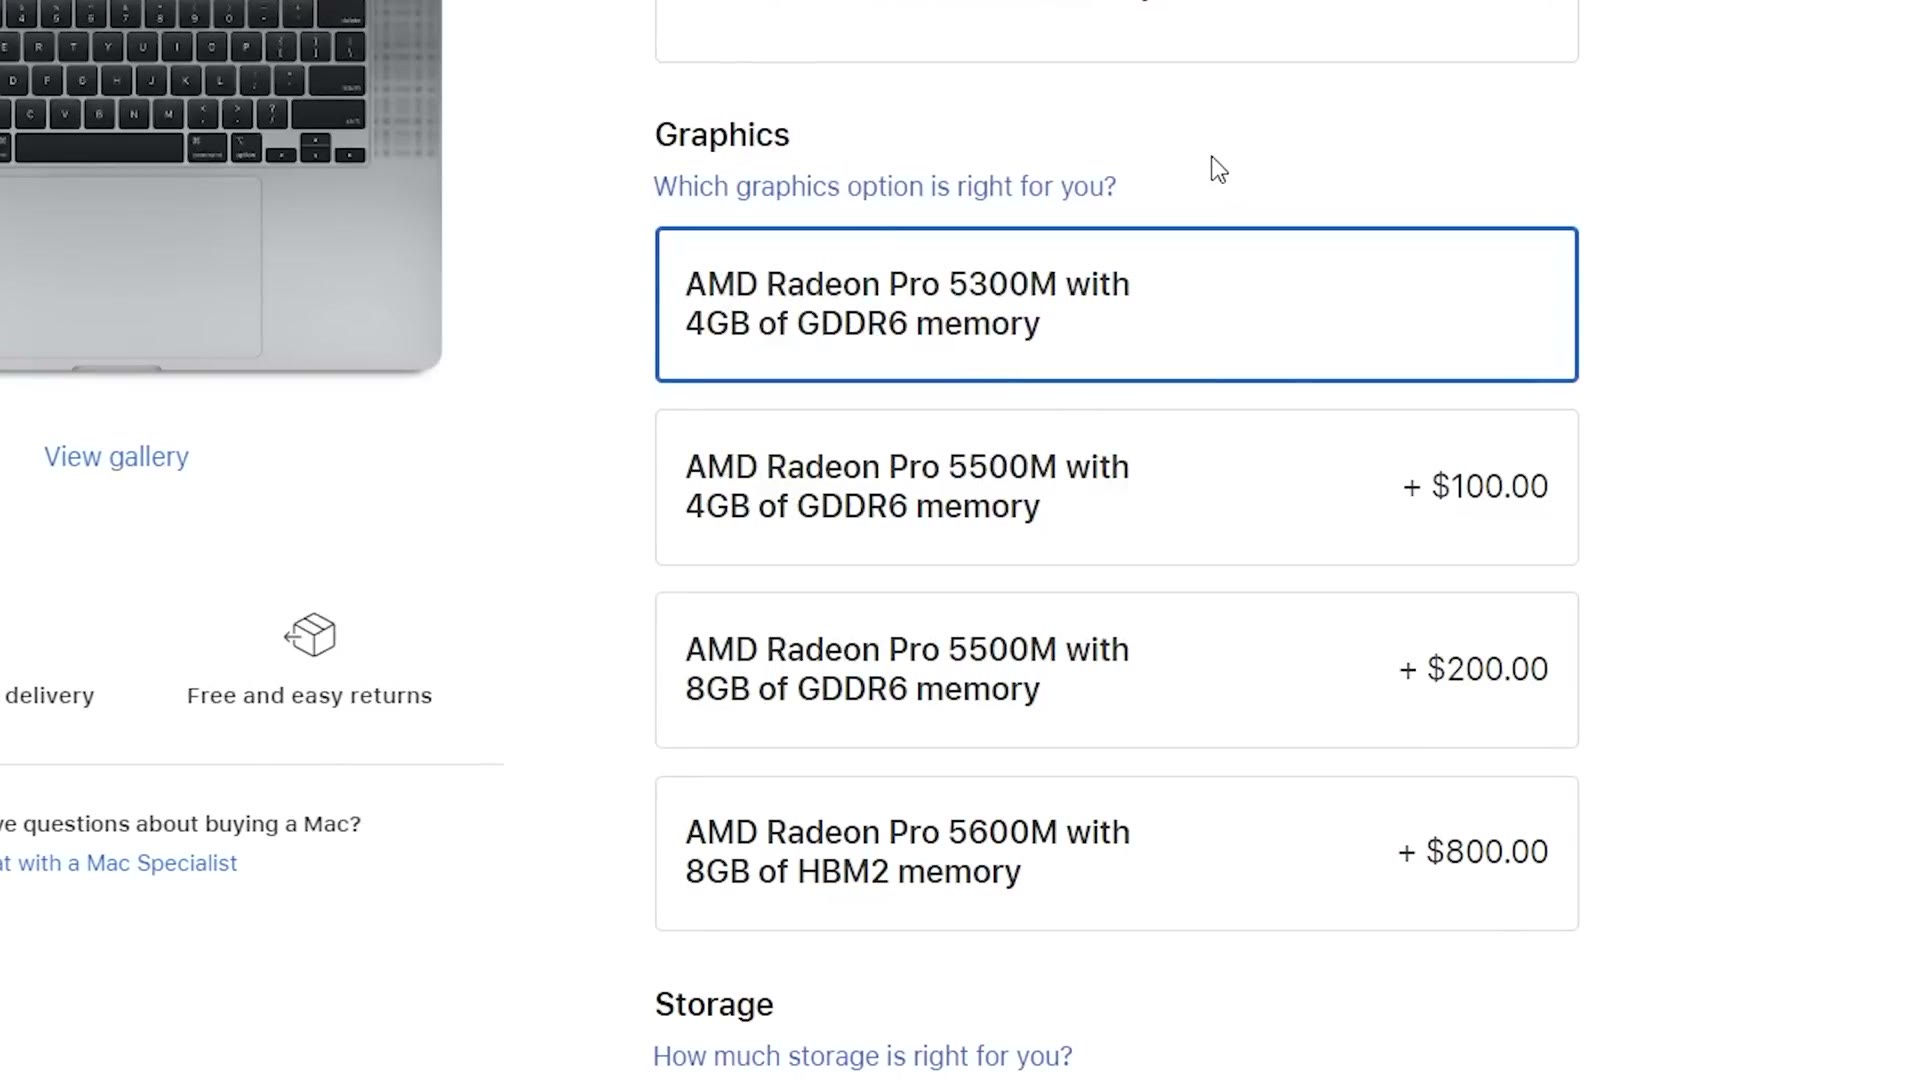Select AMD Radeon Pro 5300M 4GB GDDR6 option
The height and width of the screenshot is (1080, 1920).
pyautogui.click(x=1116, y=304)
